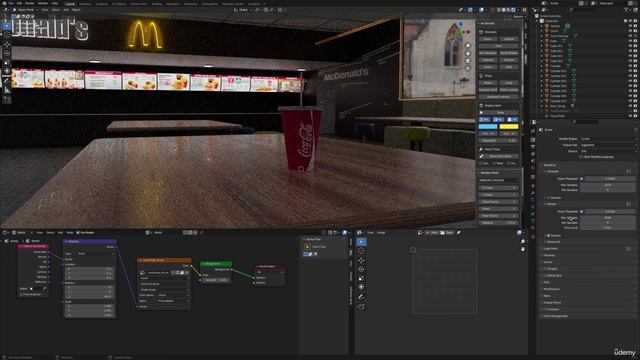Click Background node Strength value field
Screen dimensions: 640x360
point(216,280)
